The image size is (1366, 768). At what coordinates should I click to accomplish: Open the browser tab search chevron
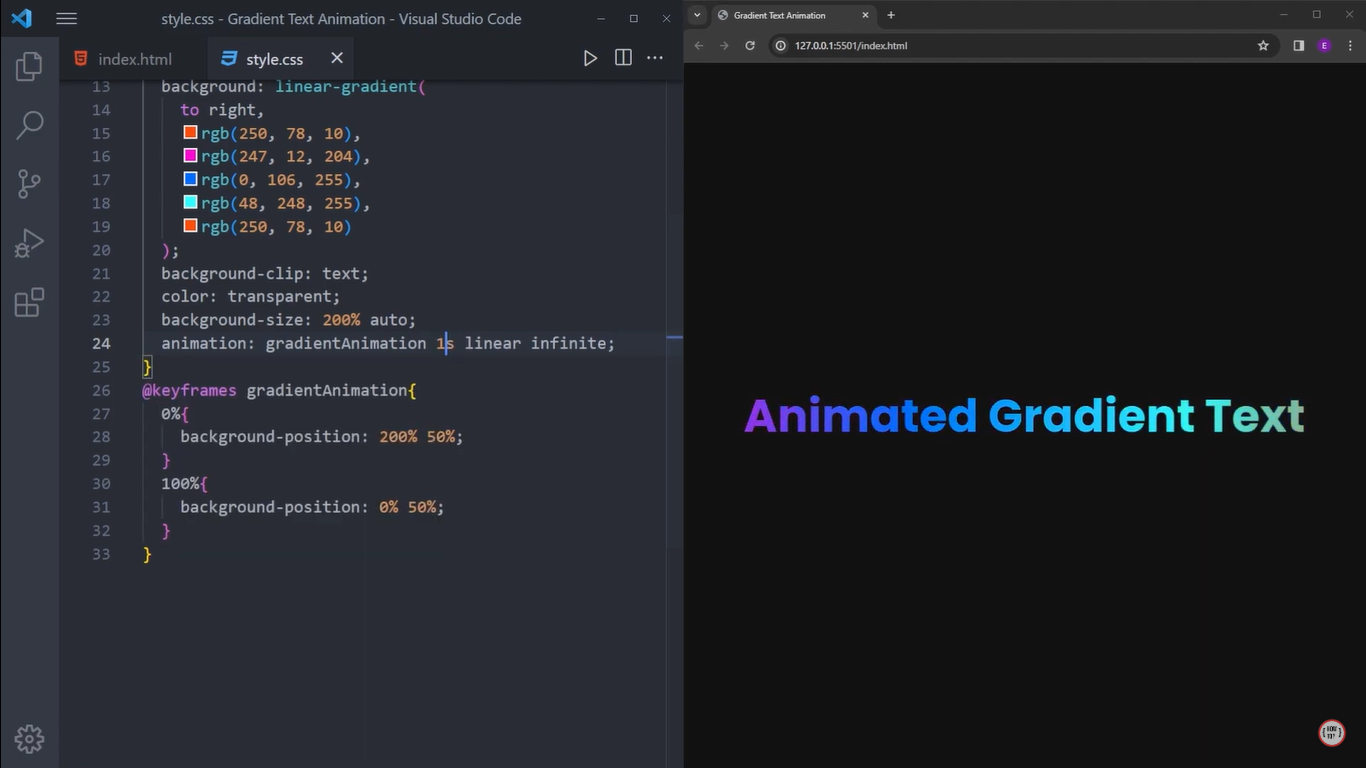click(x=698, y=15)
